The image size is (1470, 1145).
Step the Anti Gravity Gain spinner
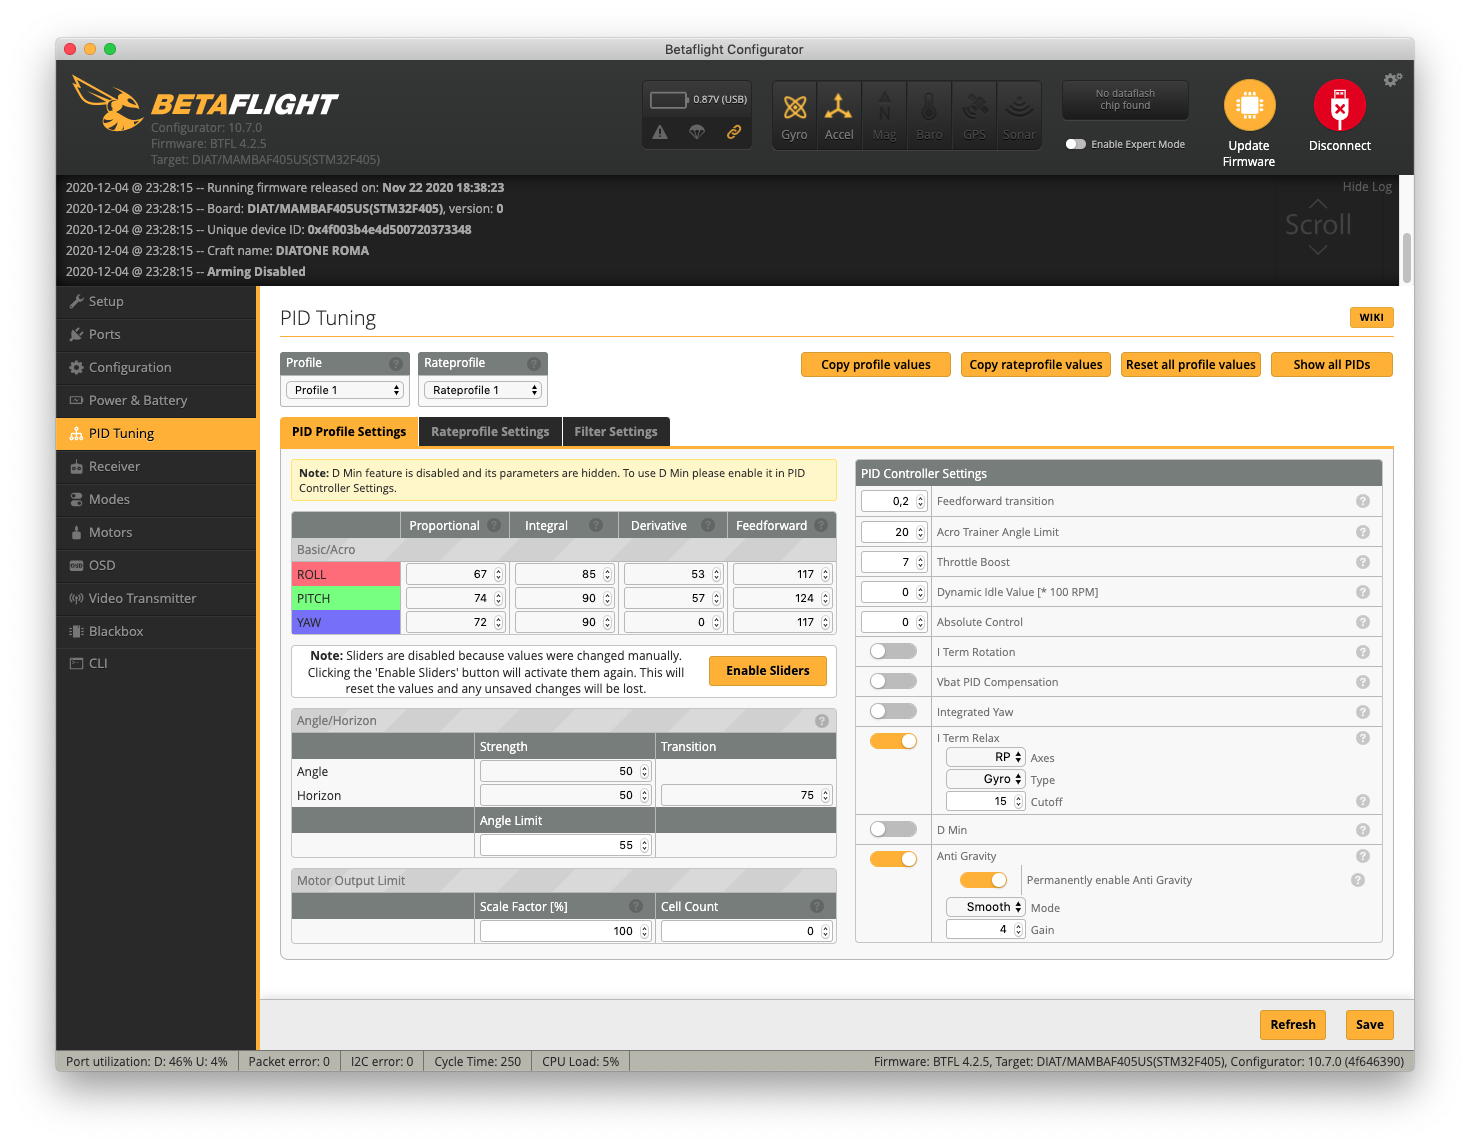pyautogui.click(x=1019, y=929)
